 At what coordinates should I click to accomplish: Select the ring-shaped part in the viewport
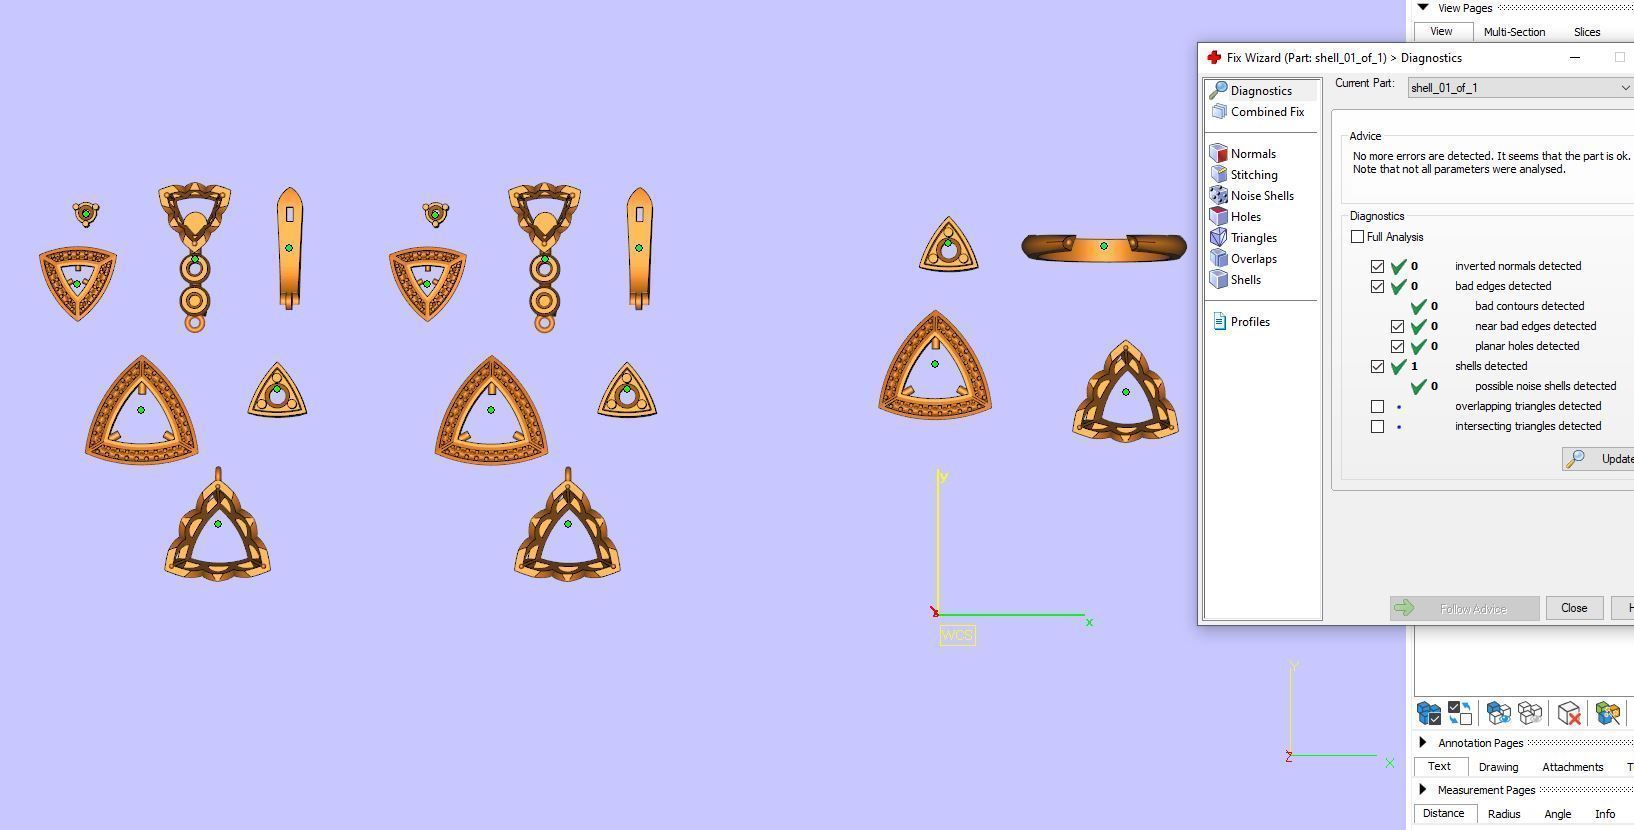[1104, 246]
